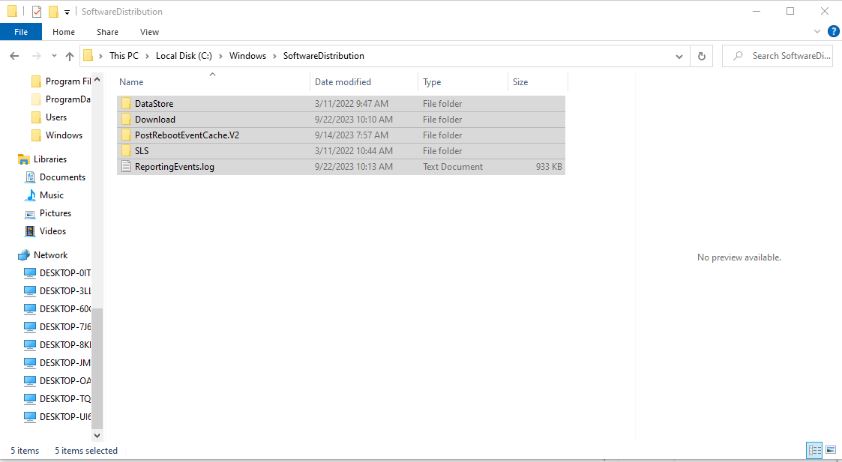Open the Videos library
Screen dimensions: 842x462
45,231
